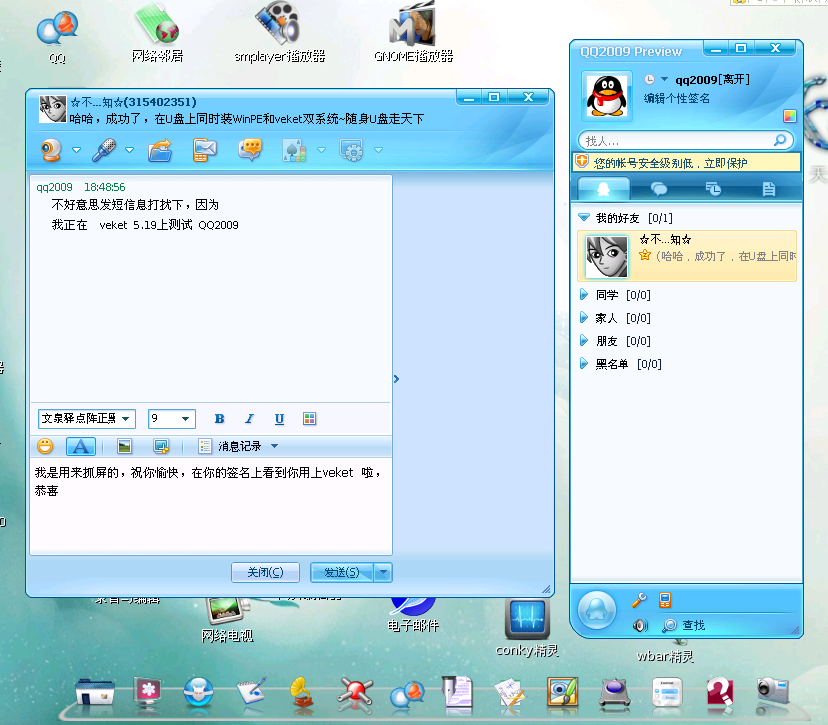
Task: Click the QQ penguin avatar in main panel
Action: click(x=607, y=96)
